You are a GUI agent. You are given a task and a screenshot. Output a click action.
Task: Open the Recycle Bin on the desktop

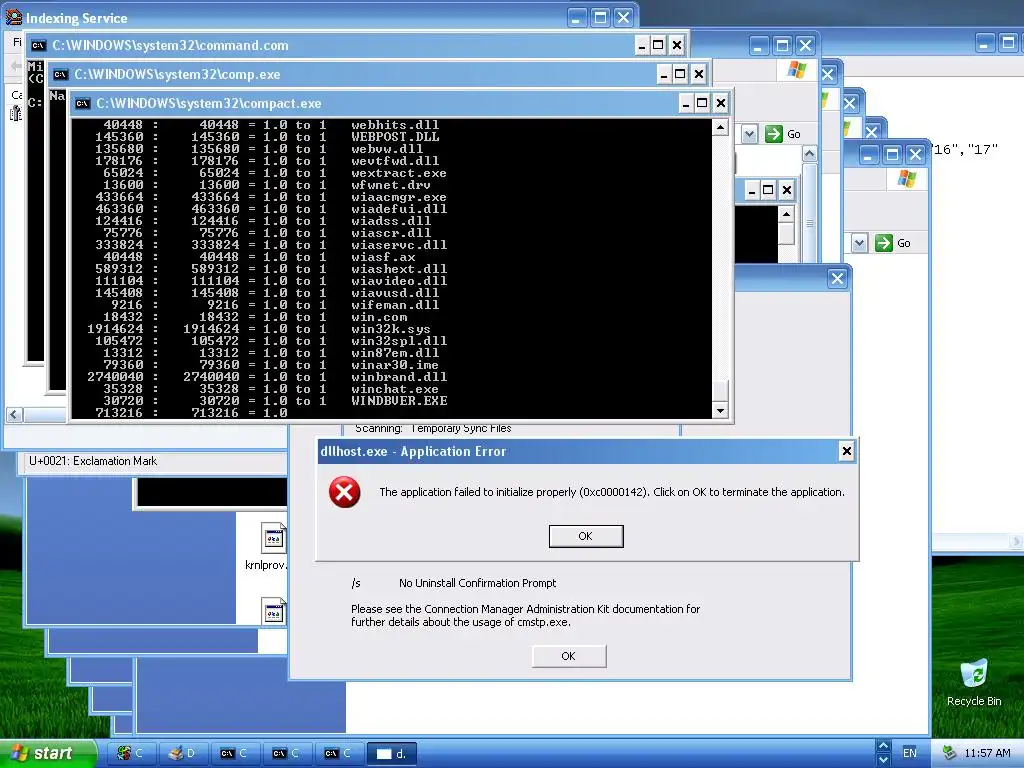974,683
